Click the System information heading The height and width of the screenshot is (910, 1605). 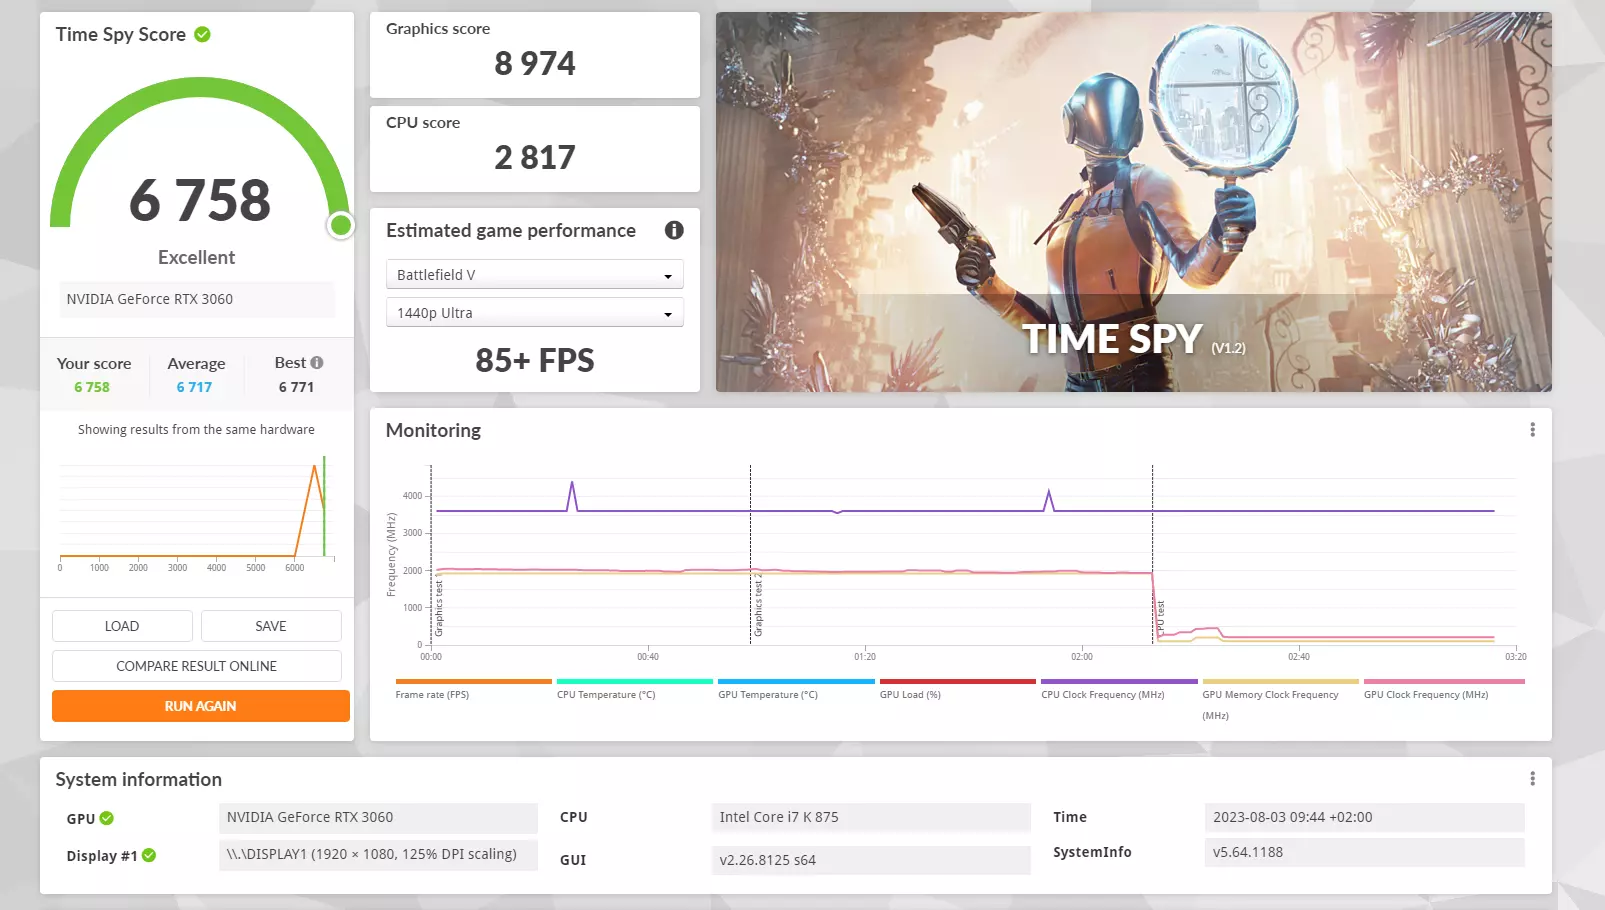click(x=139, y=779)
